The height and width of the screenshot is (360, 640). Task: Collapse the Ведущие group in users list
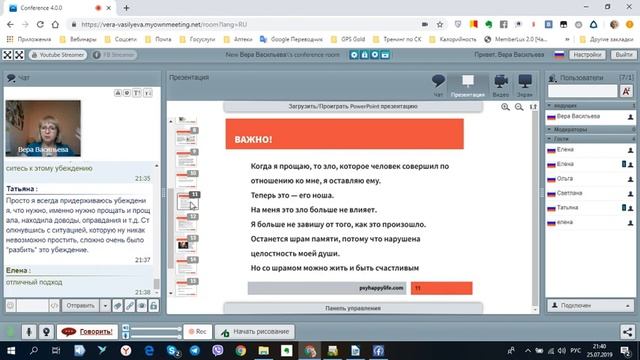590,106
